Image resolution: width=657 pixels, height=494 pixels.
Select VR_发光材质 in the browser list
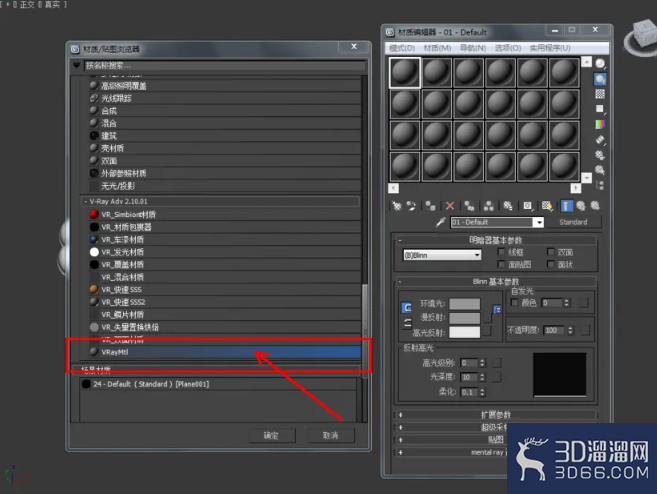225,252
